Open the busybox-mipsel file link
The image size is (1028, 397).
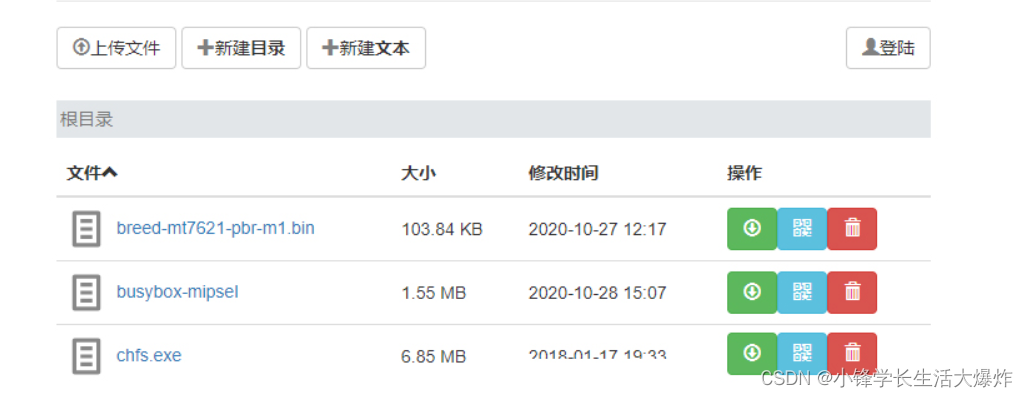(x=178, y=292)
